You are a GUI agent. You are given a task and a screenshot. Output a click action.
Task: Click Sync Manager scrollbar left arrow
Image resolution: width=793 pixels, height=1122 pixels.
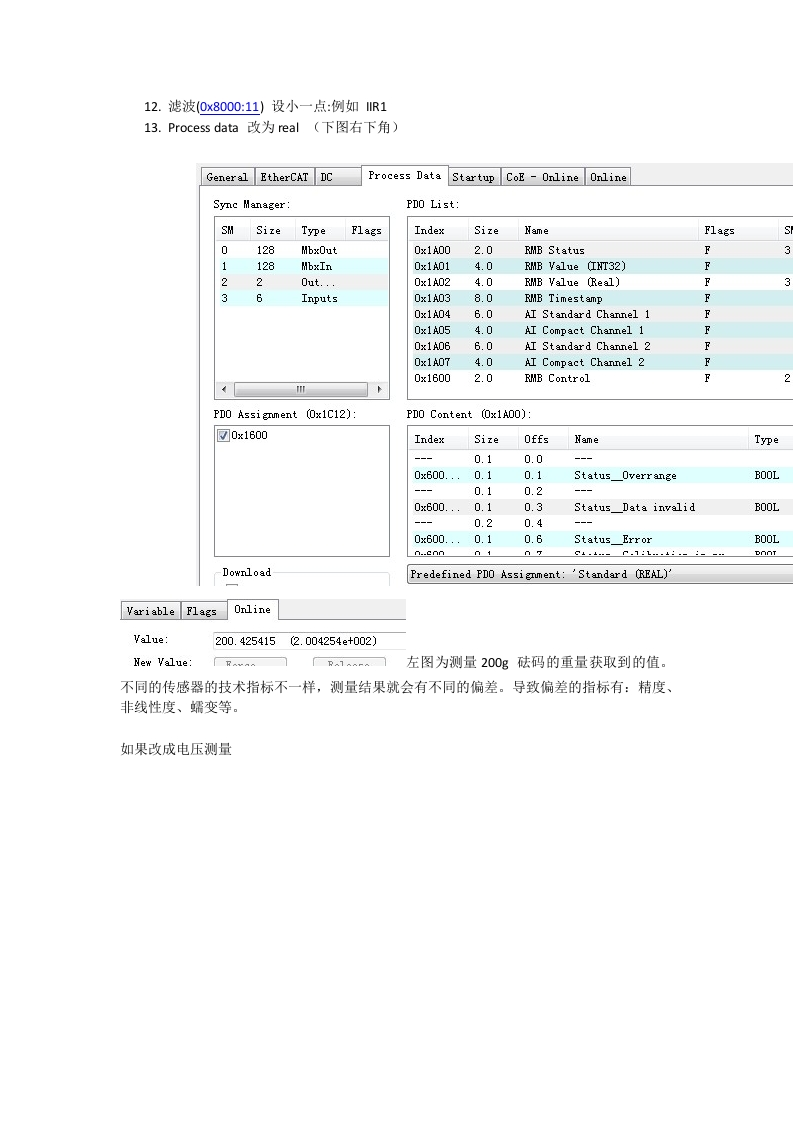223,389
